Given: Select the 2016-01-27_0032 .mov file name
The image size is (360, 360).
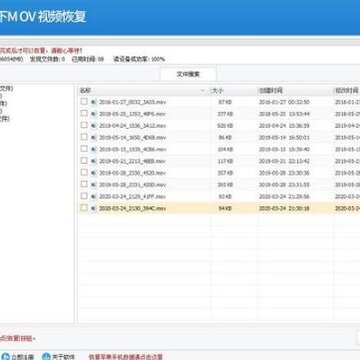Looking at the screenshot, I should (x=132, y=102).
